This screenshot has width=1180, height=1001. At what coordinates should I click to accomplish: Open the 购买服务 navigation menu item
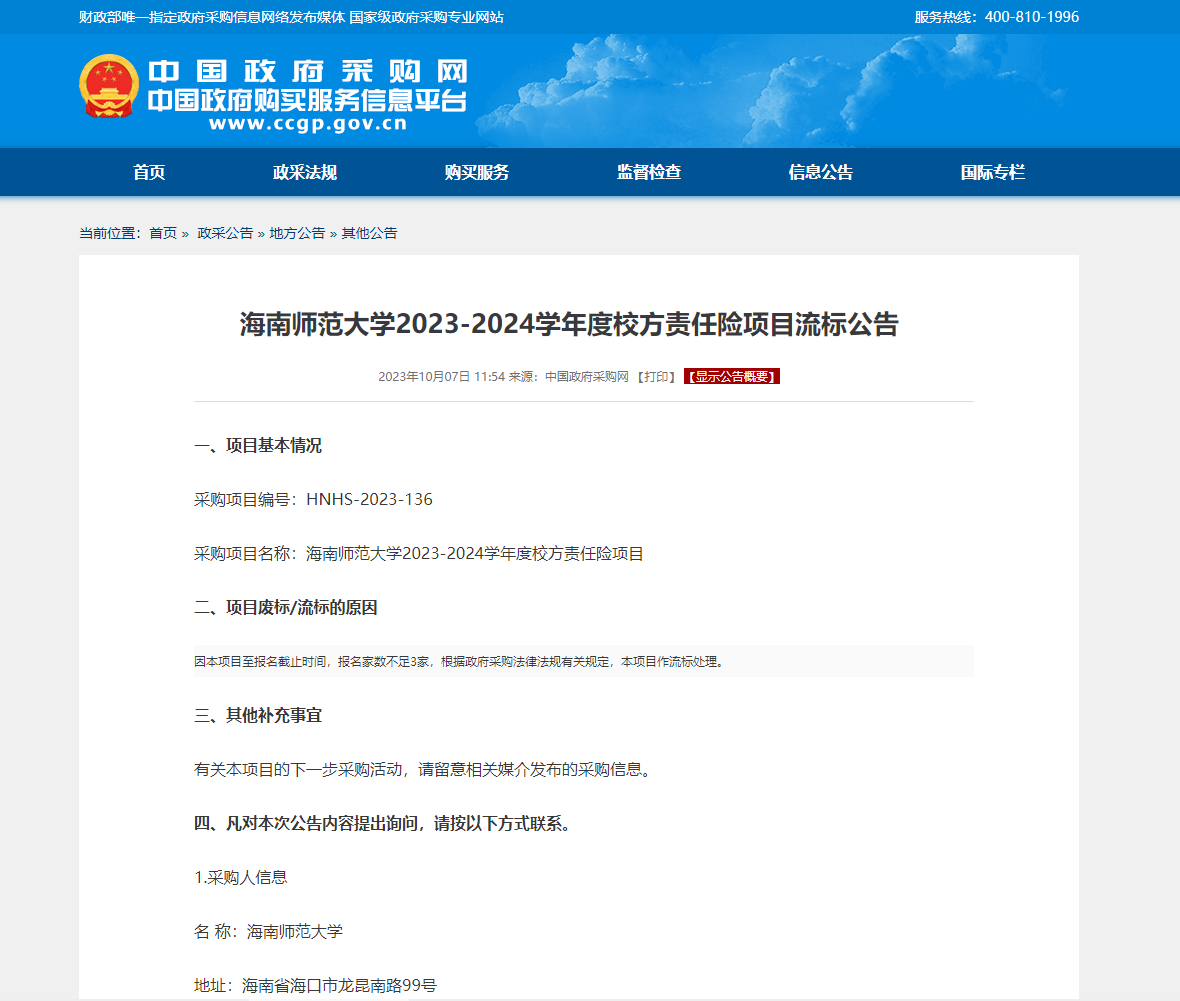pyautogui.click(x=476, y=172)
